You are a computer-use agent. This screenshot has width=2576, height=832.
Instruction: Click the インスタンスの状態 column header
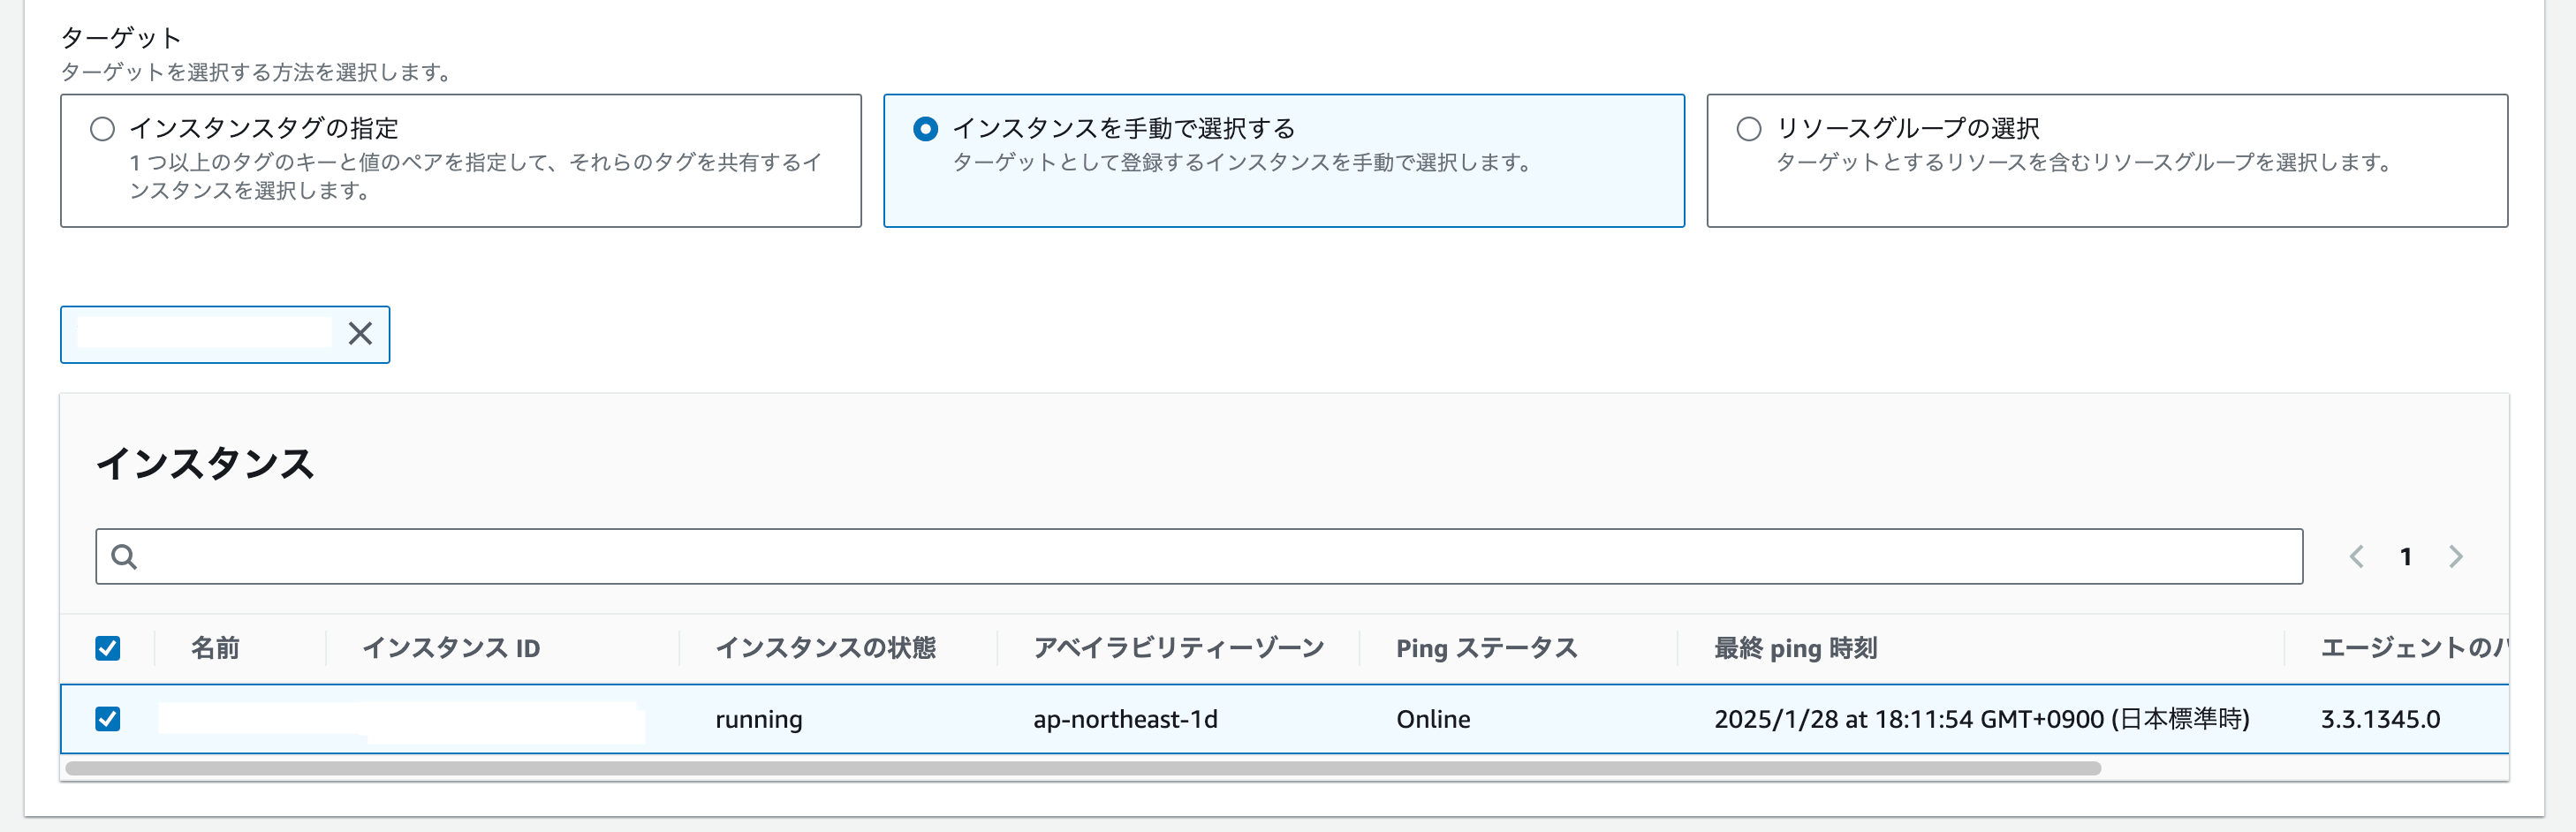[x=826, y=649]
